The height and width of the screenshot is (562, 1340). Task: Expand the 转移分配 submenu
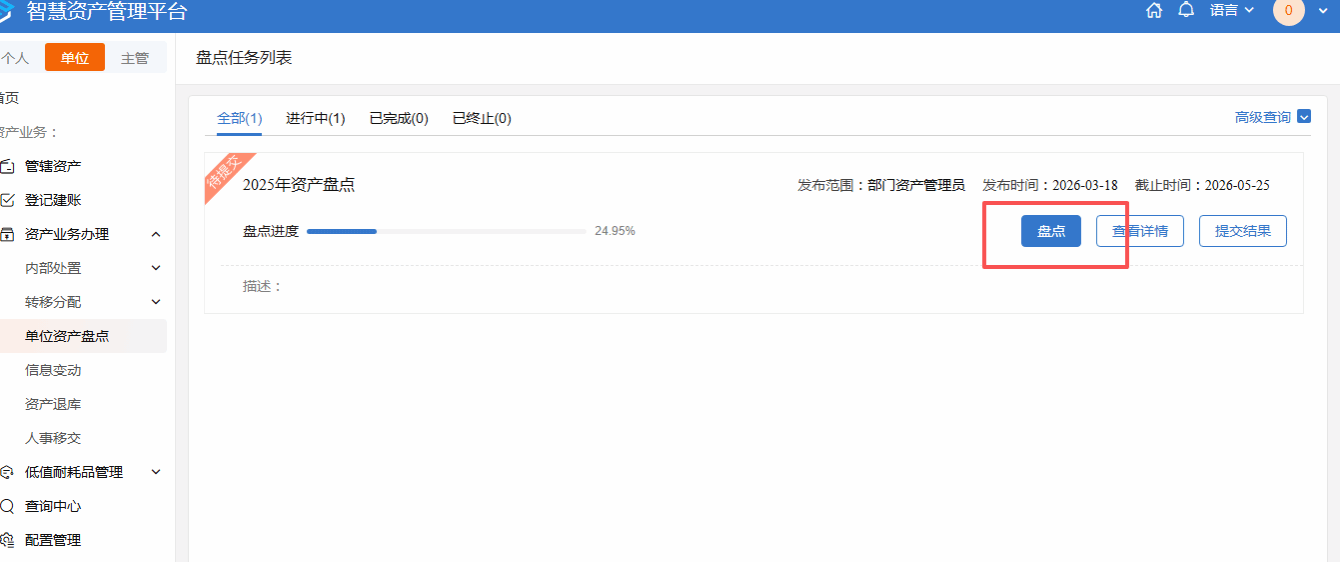pos(155,302)
